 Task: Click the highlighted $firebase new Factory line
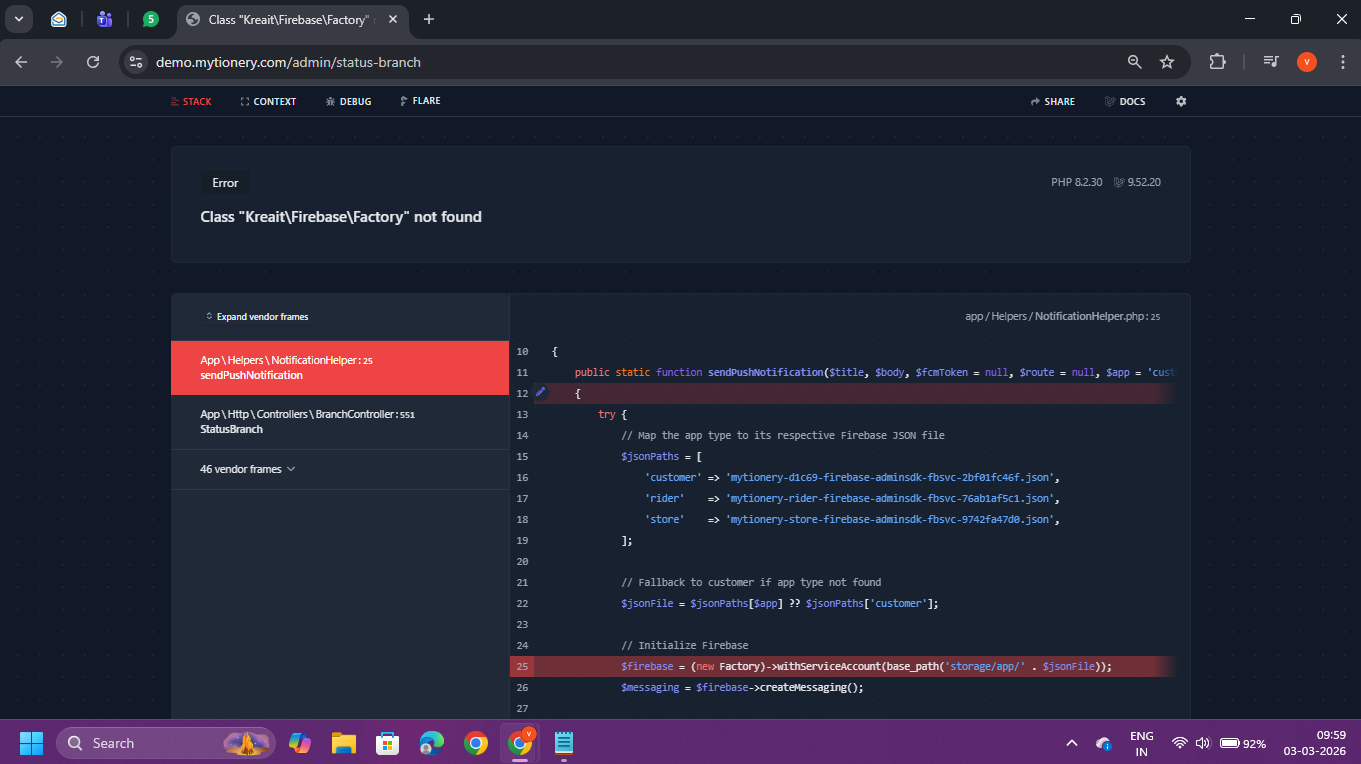click(x=866, y=666)
